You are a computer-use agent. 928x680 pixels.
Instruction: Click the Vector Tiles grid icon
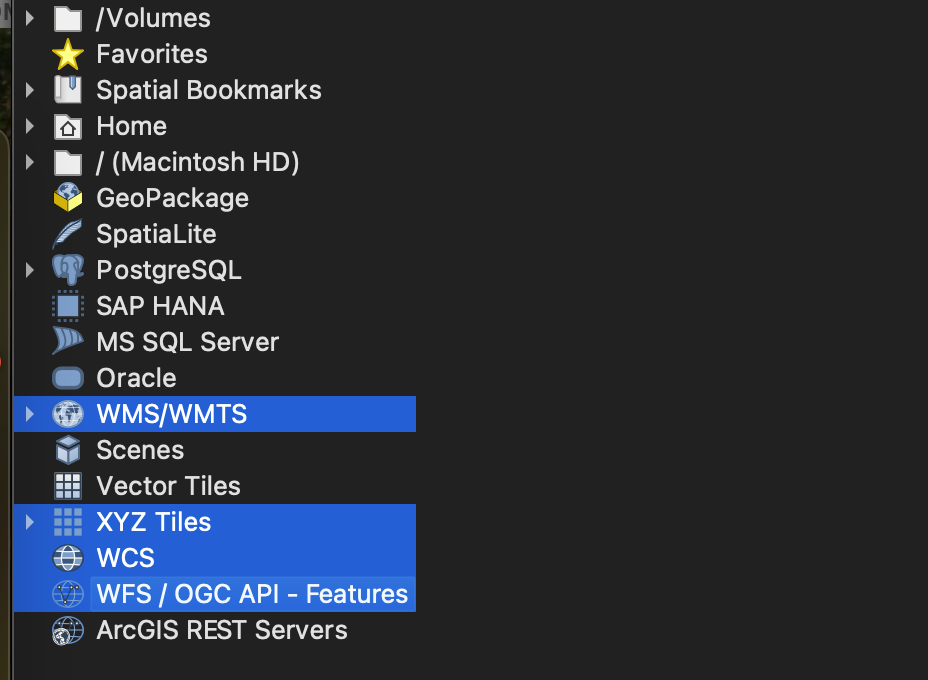[x=67, y=486]
